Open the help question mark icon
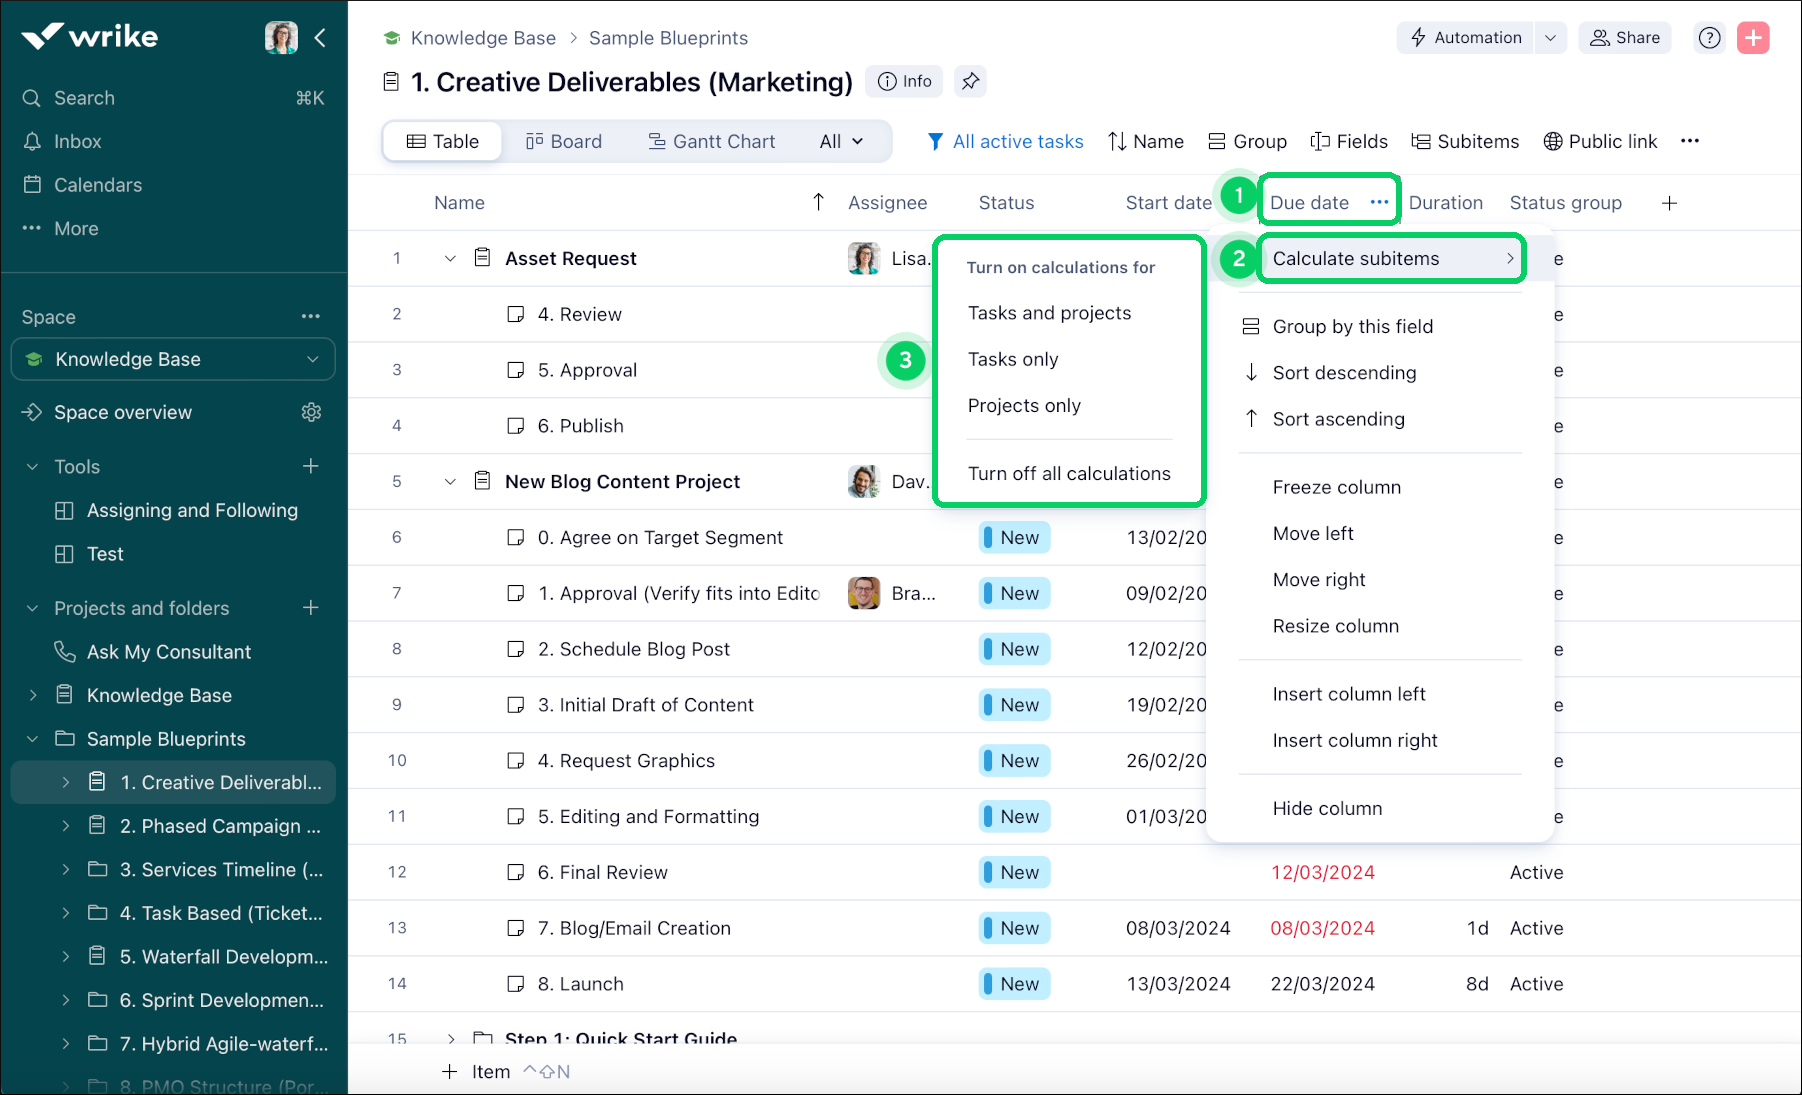The width and height of the screenshot is (1802, 1095). (x=1710, y=38)
